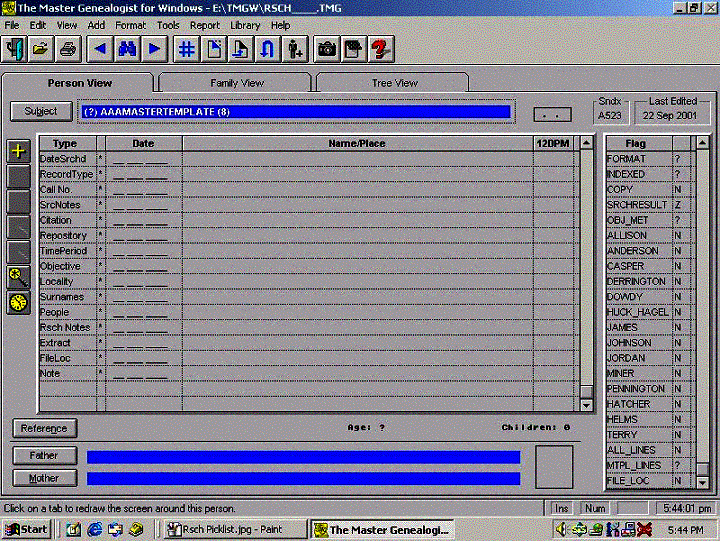720x541 pixels.
Task: Select the DateSrchd tag row
Action: [x=307, y=159]
